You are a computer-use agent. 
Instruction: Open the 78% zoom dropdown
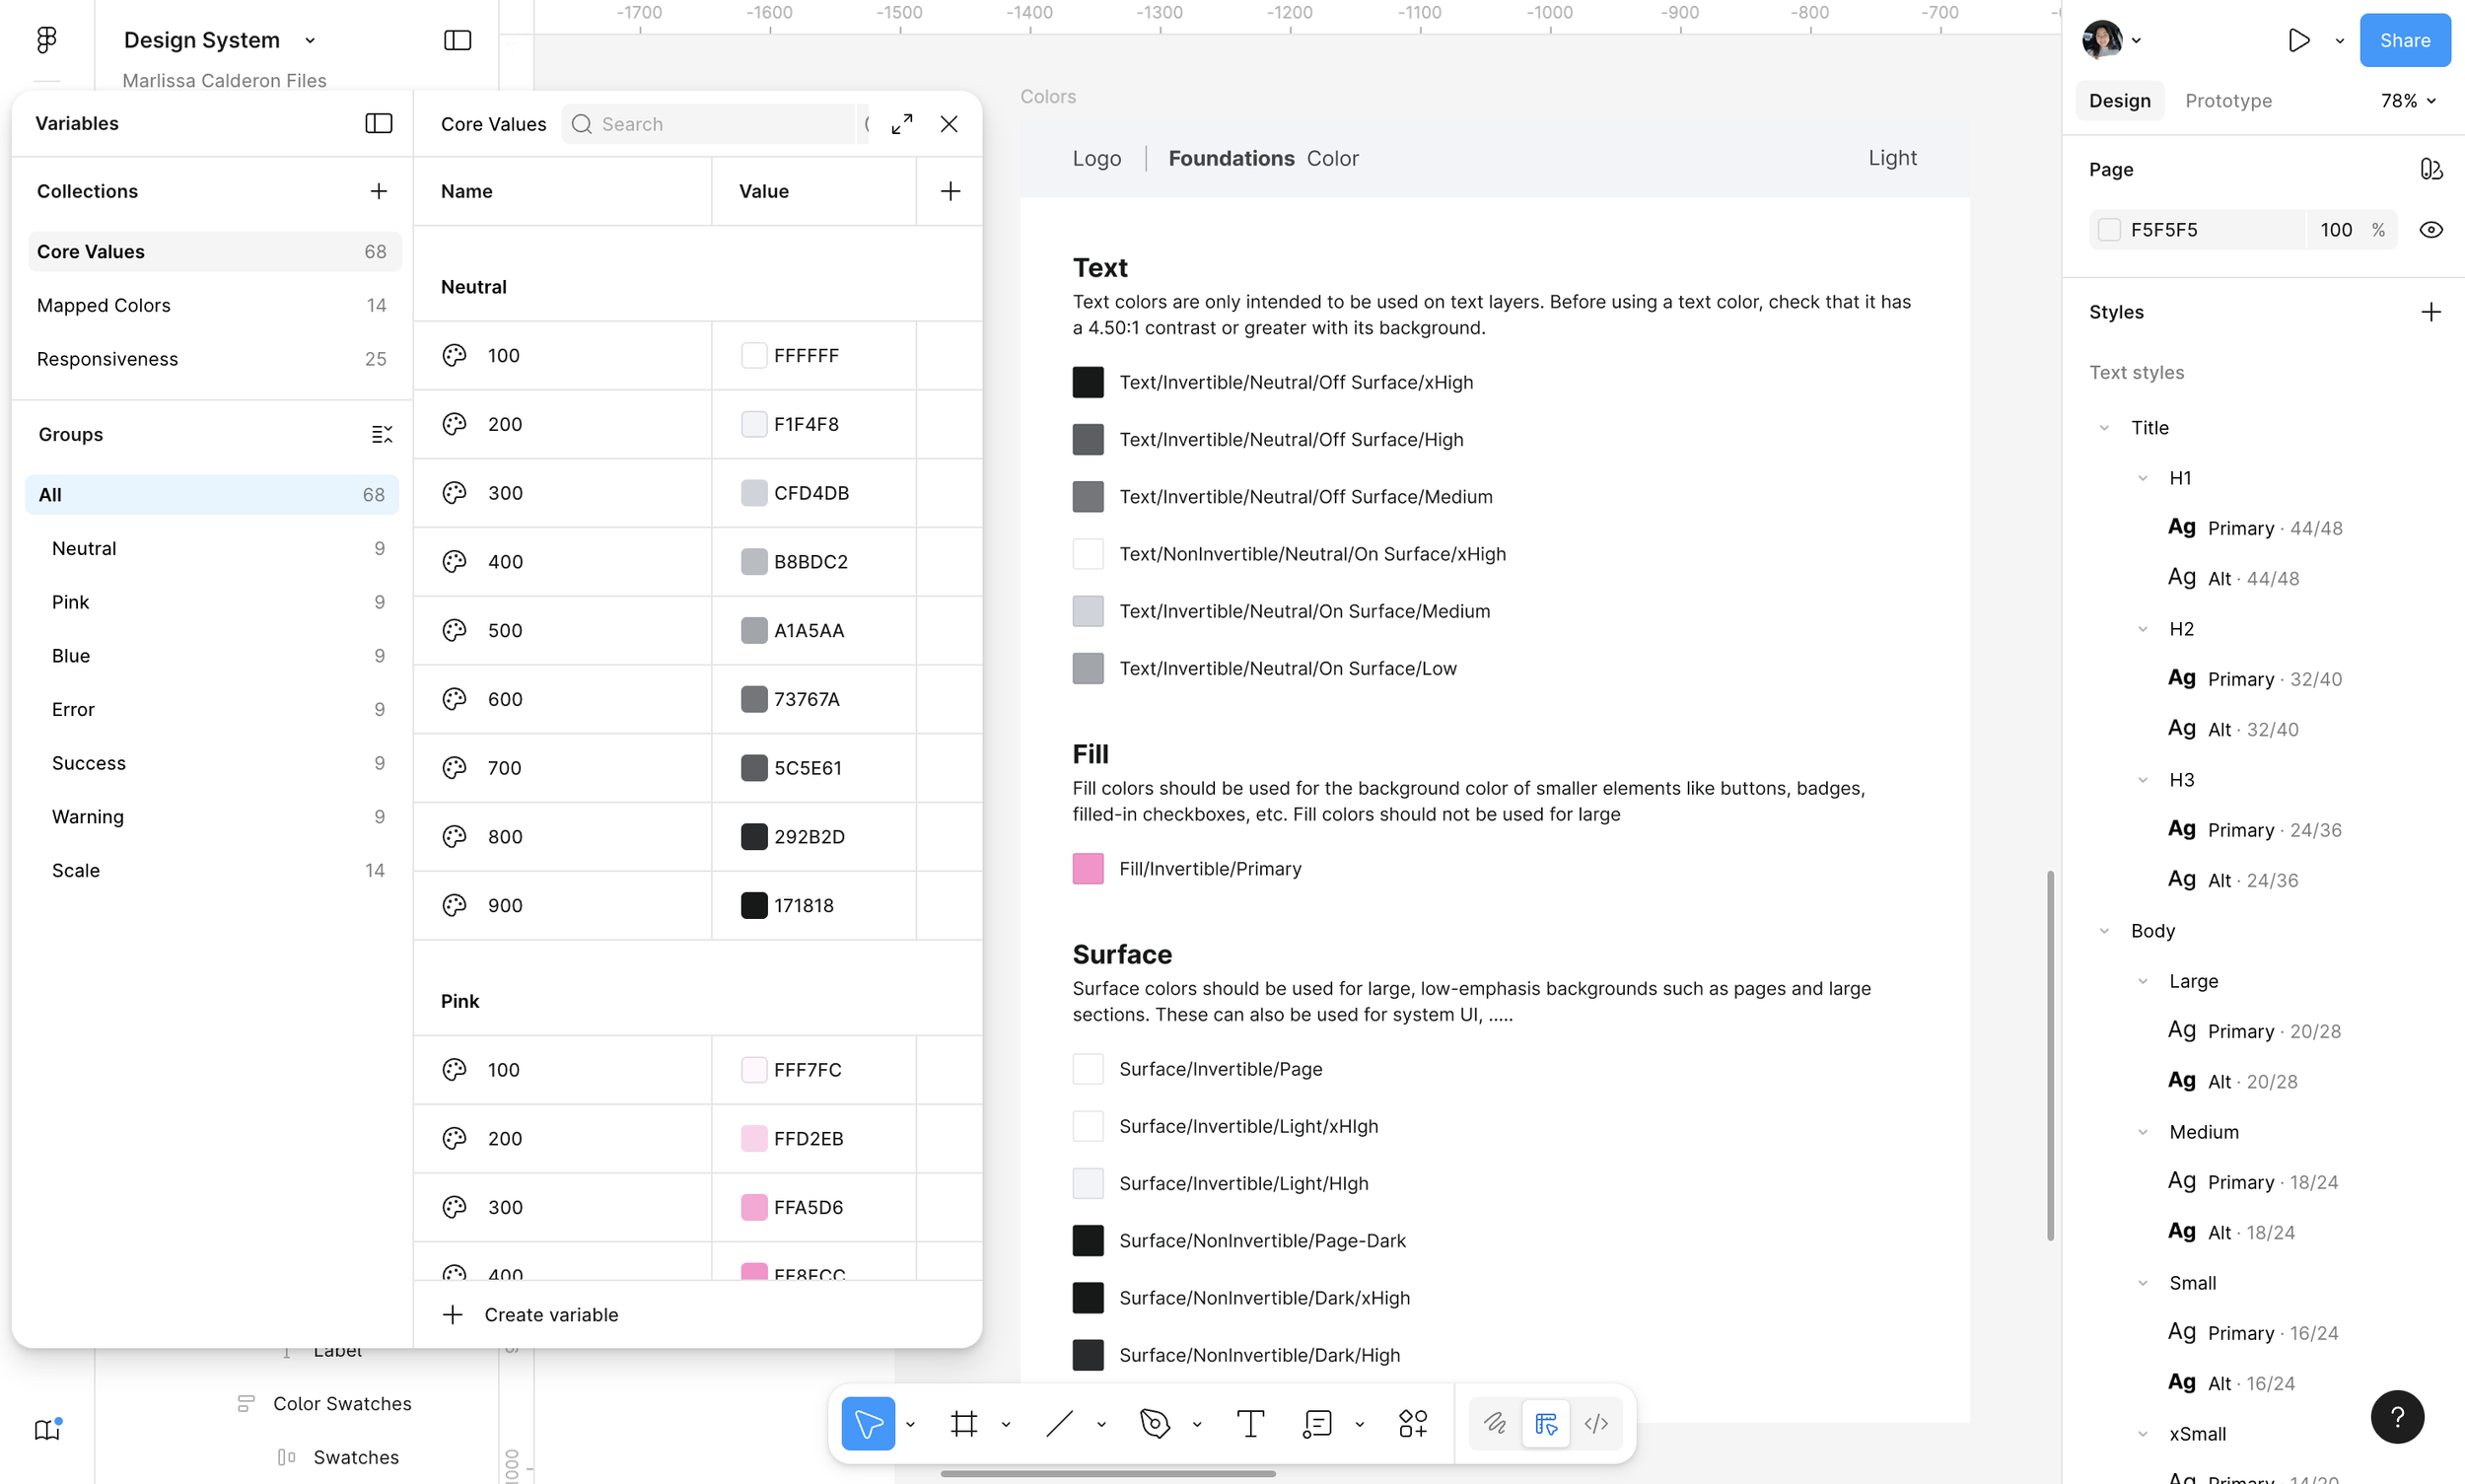click(x=2408, y=101)
